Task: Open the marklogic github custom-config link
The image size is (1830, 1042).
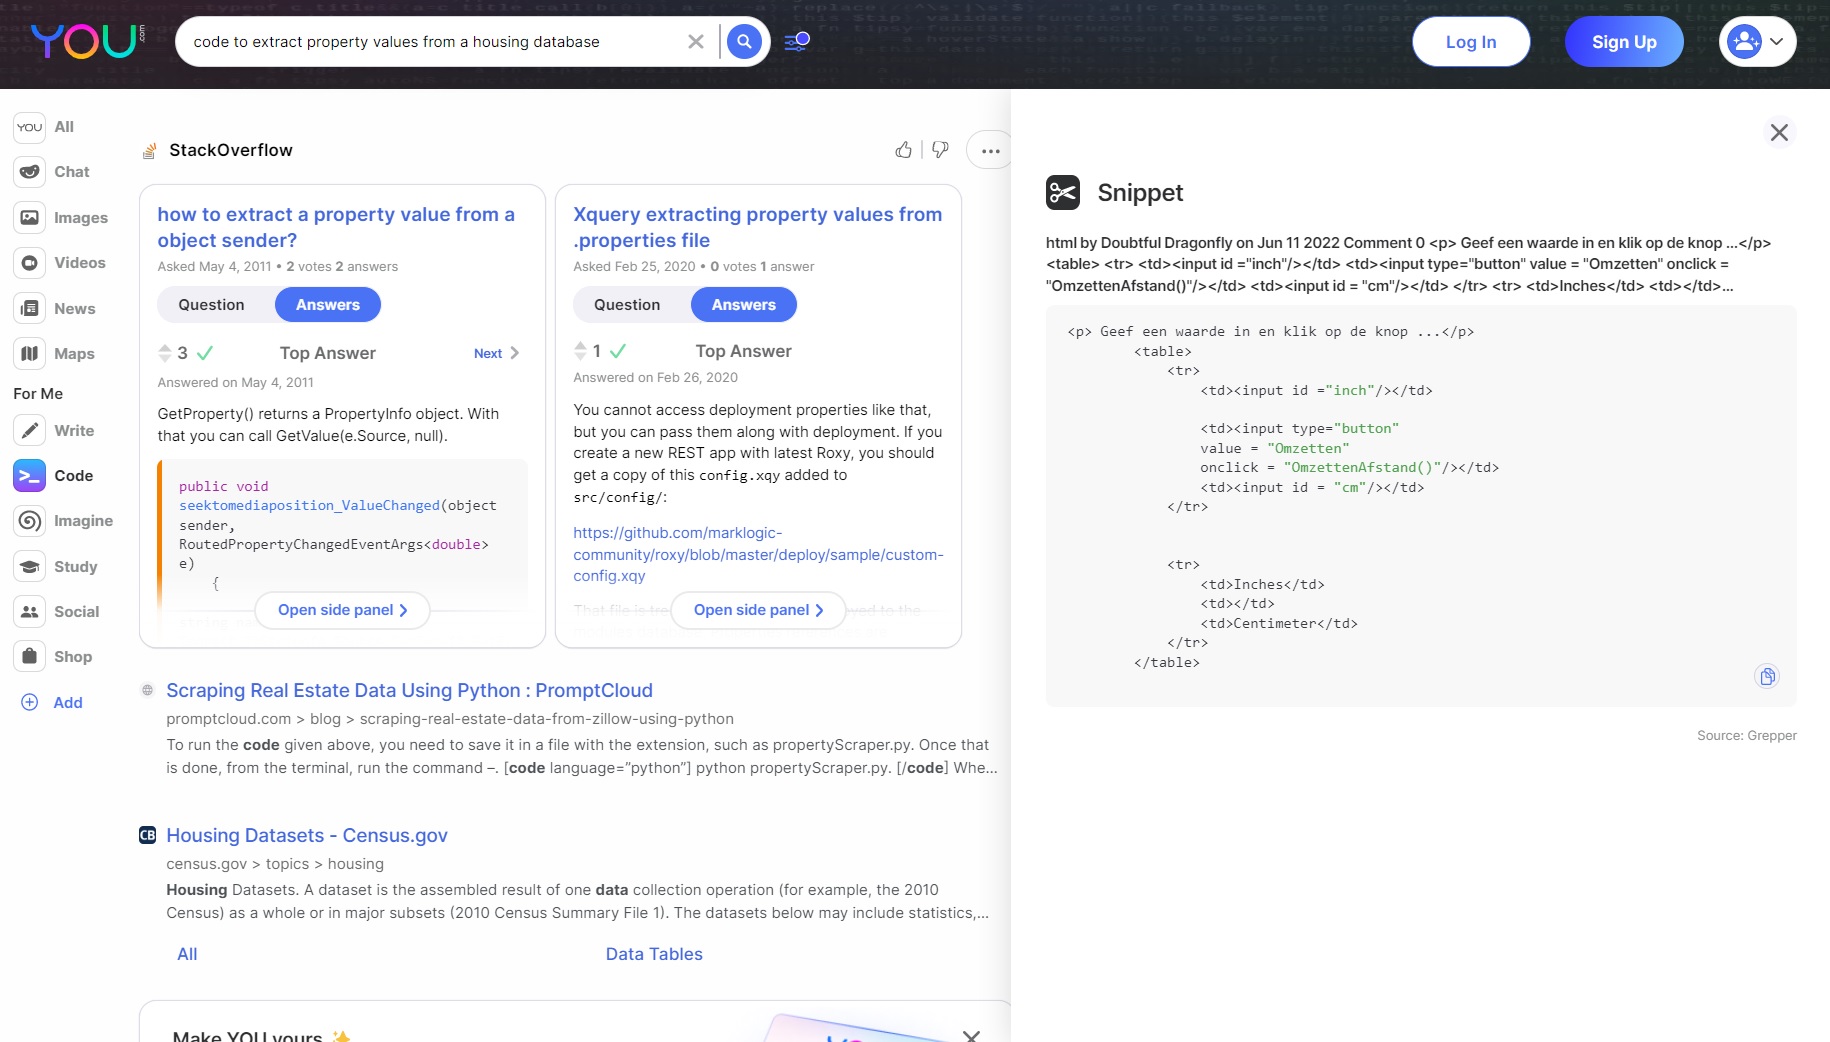Action: point(758,554)
